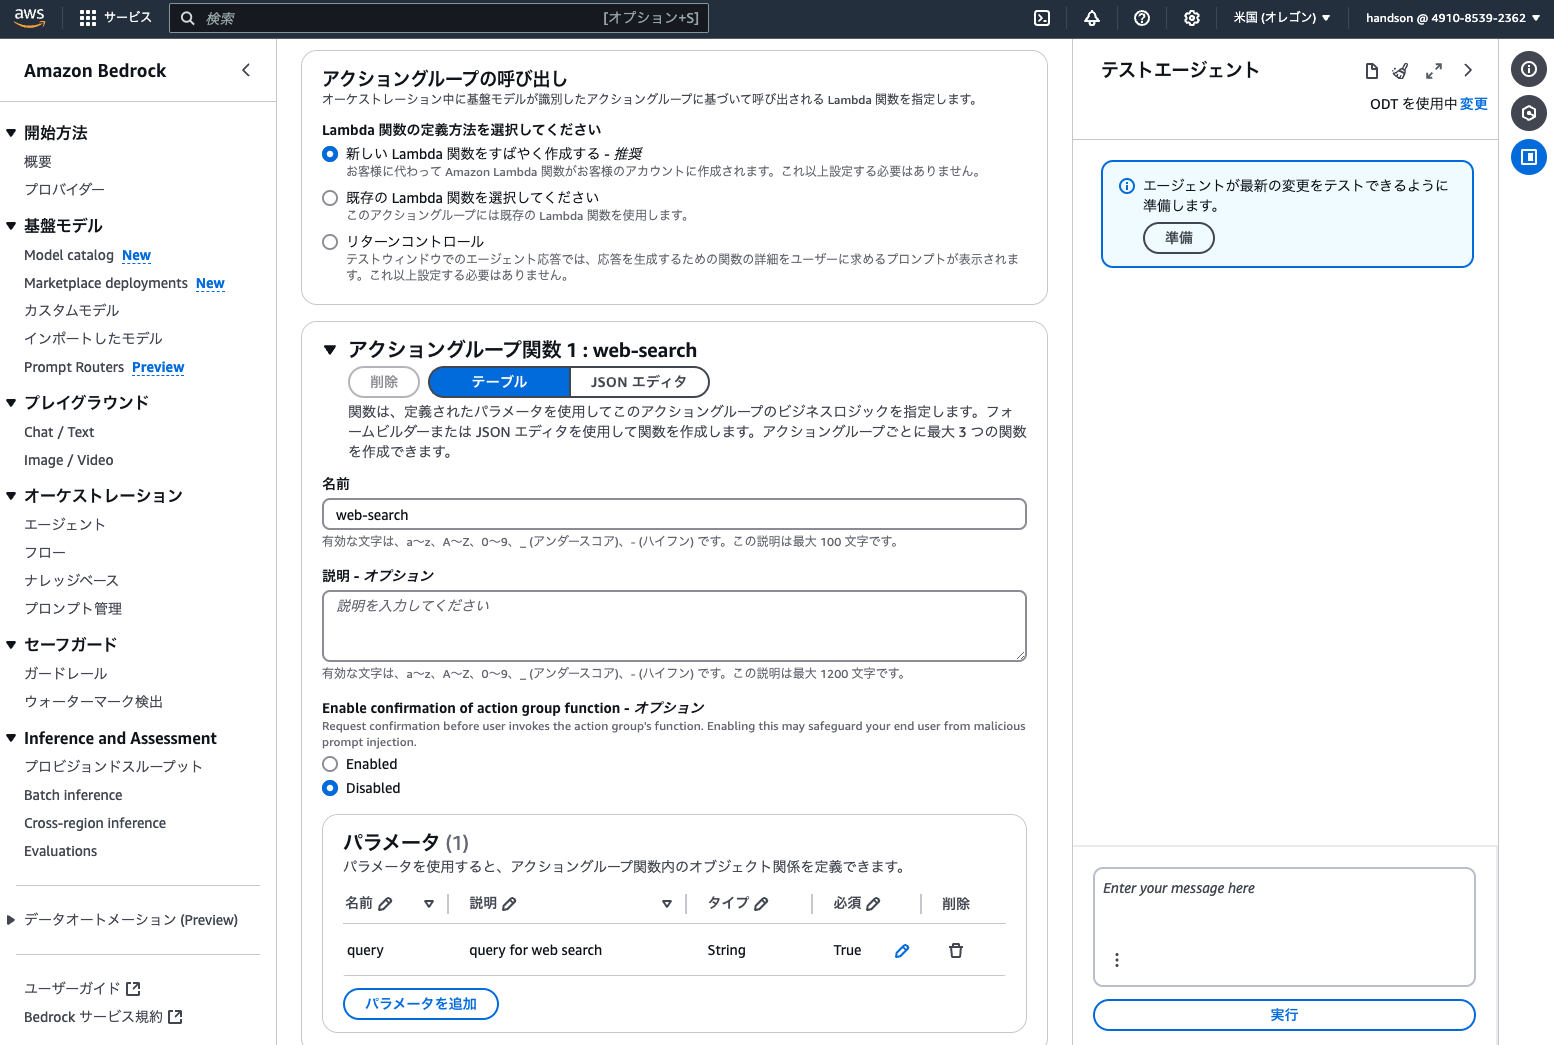Image resolution: width=1554 pixels, height=1045 pixels.
Task: Clear the chat with the broom icon
Action: click(x=1400, y=71)
